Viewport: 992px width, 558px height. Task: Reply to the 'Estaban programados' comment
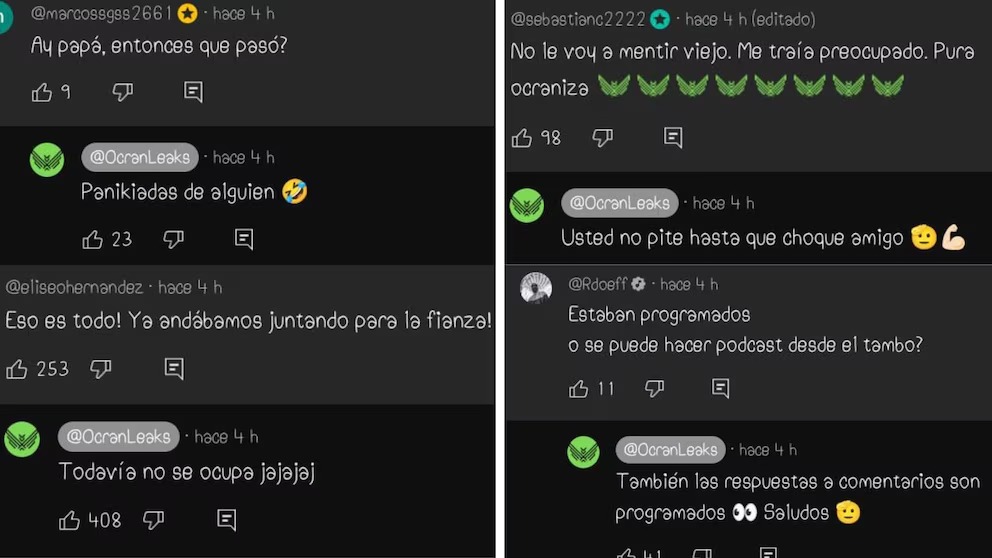720,388
